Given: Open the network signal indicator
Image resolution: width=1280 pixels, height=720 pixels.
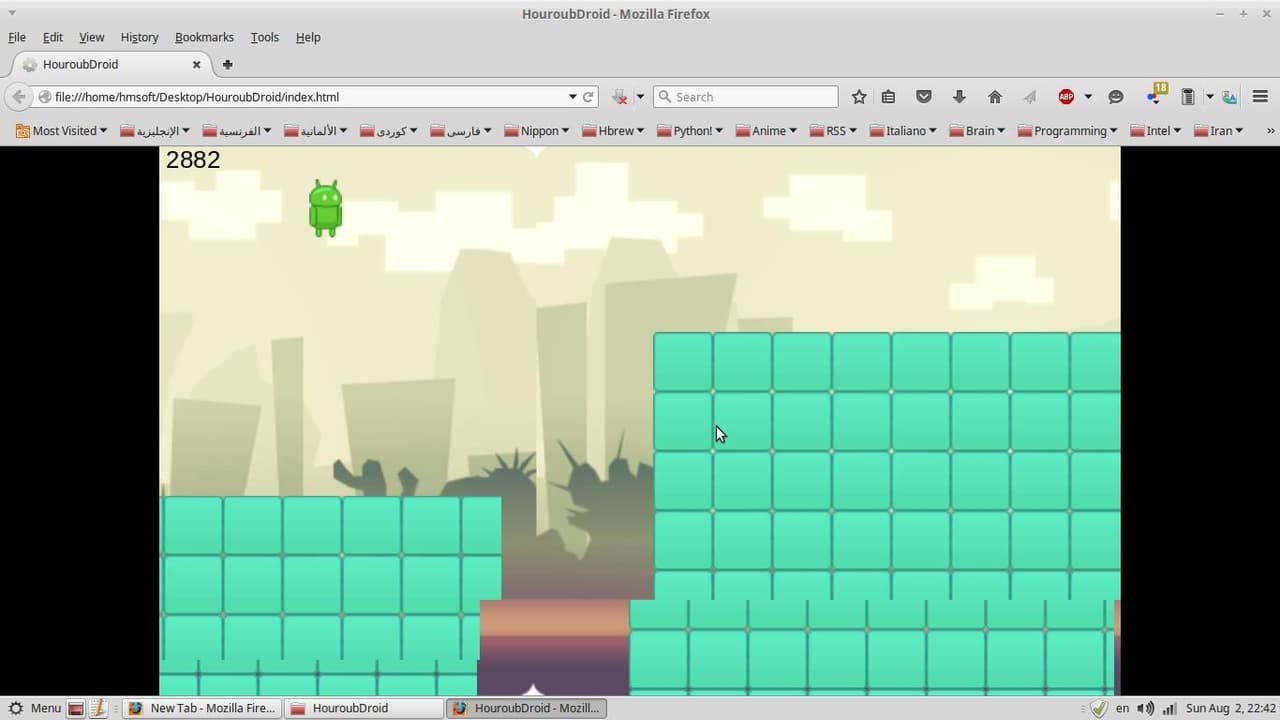Looking at the screenshot, I should coord(1169,708).
